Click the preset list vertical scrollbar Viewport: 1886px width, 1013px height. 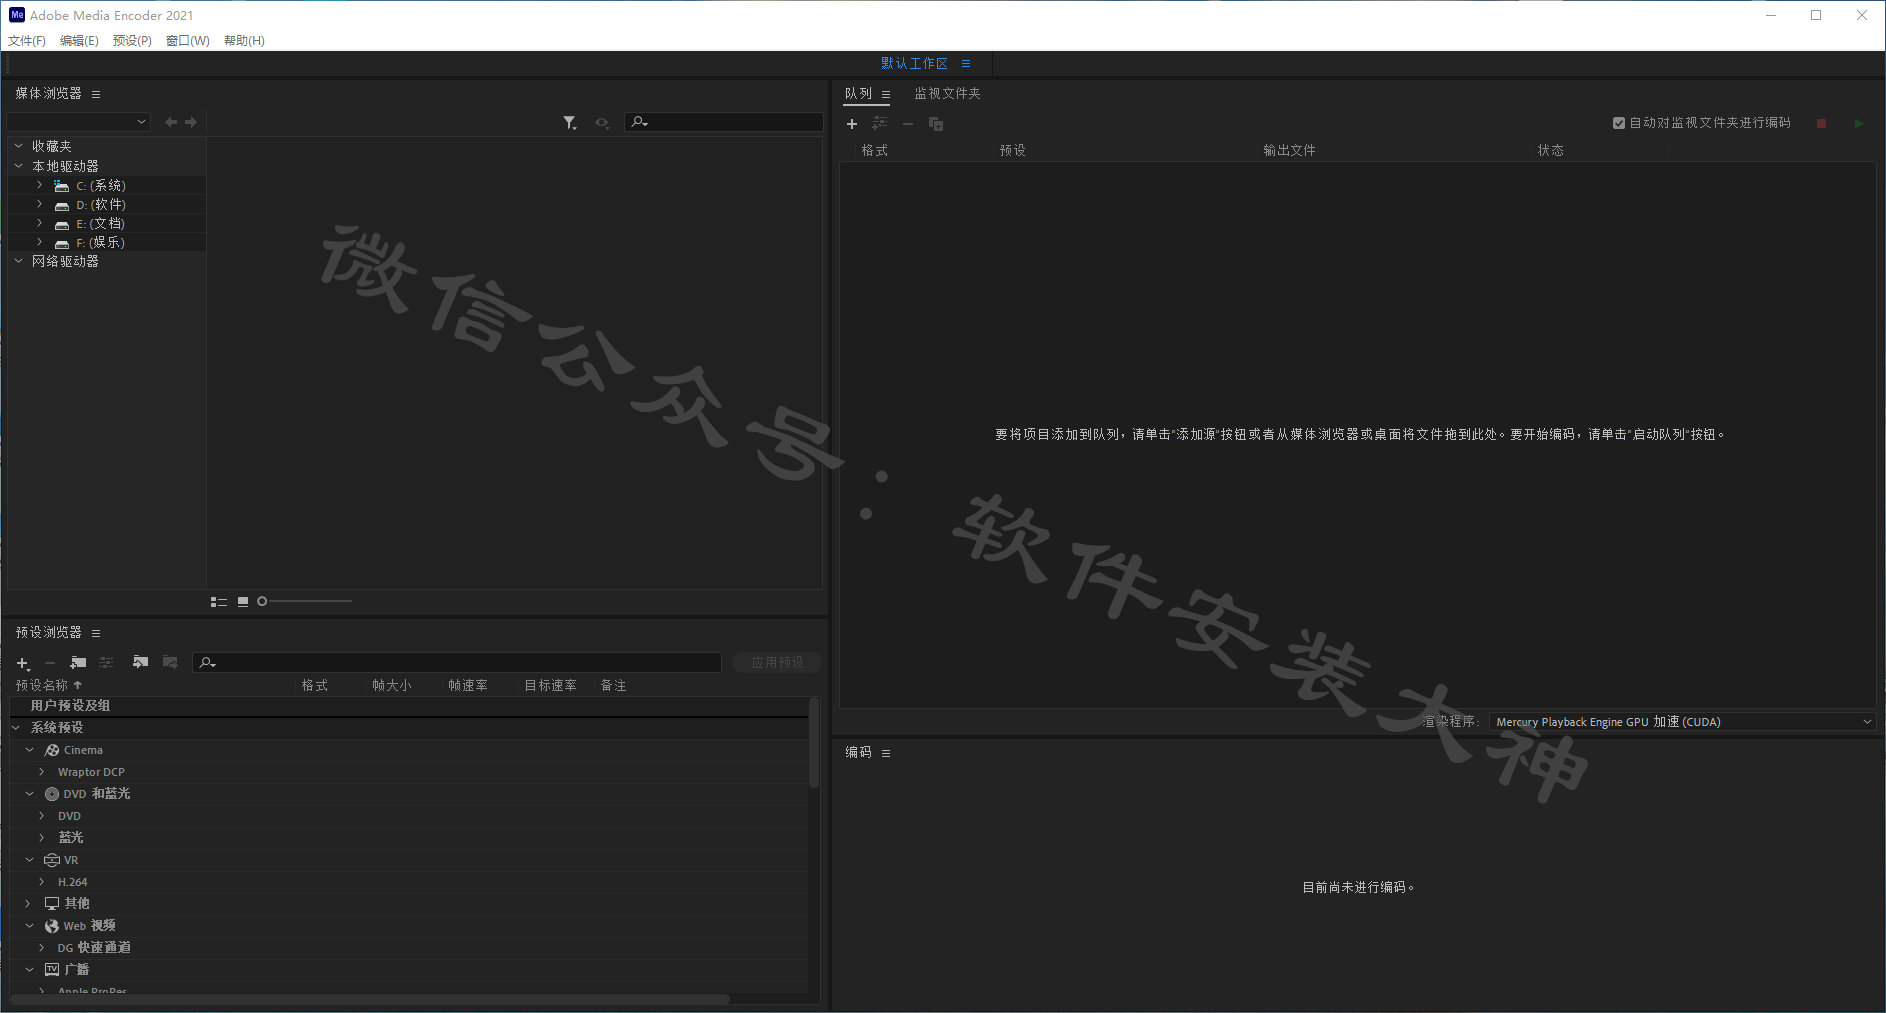click(814, 742)
